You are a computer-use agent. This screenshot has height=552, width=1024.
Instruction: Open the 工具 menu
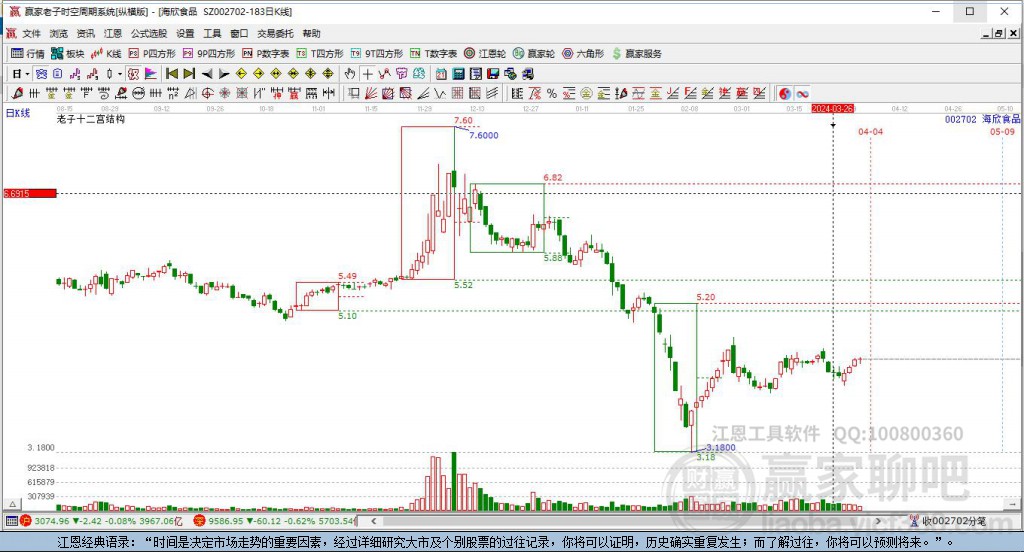click(212, 33)
